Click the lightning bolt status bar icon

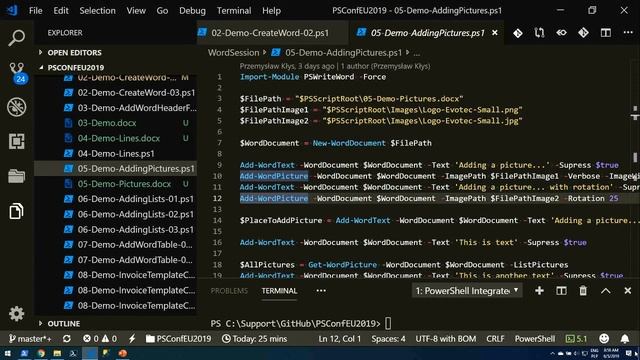[x=132, y=339]
